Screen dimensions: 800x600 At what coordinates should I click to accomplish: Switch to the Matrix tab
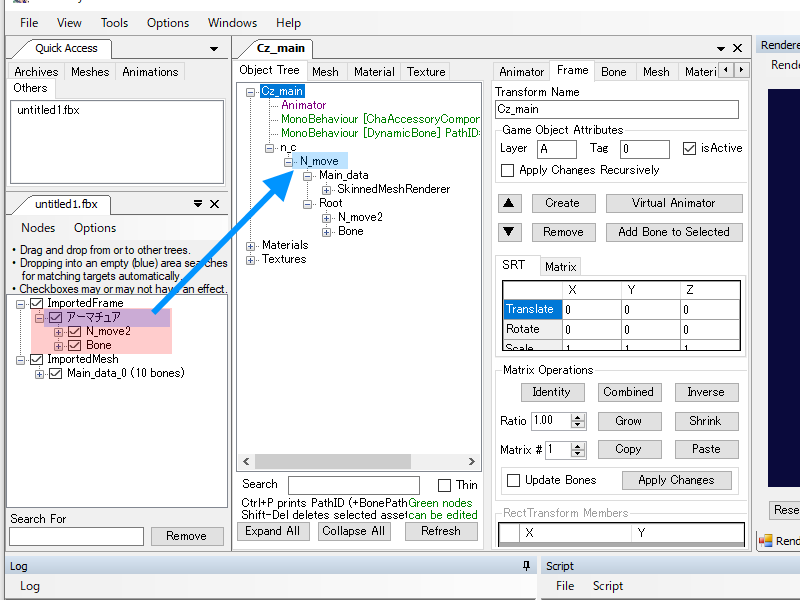[560, 267]
